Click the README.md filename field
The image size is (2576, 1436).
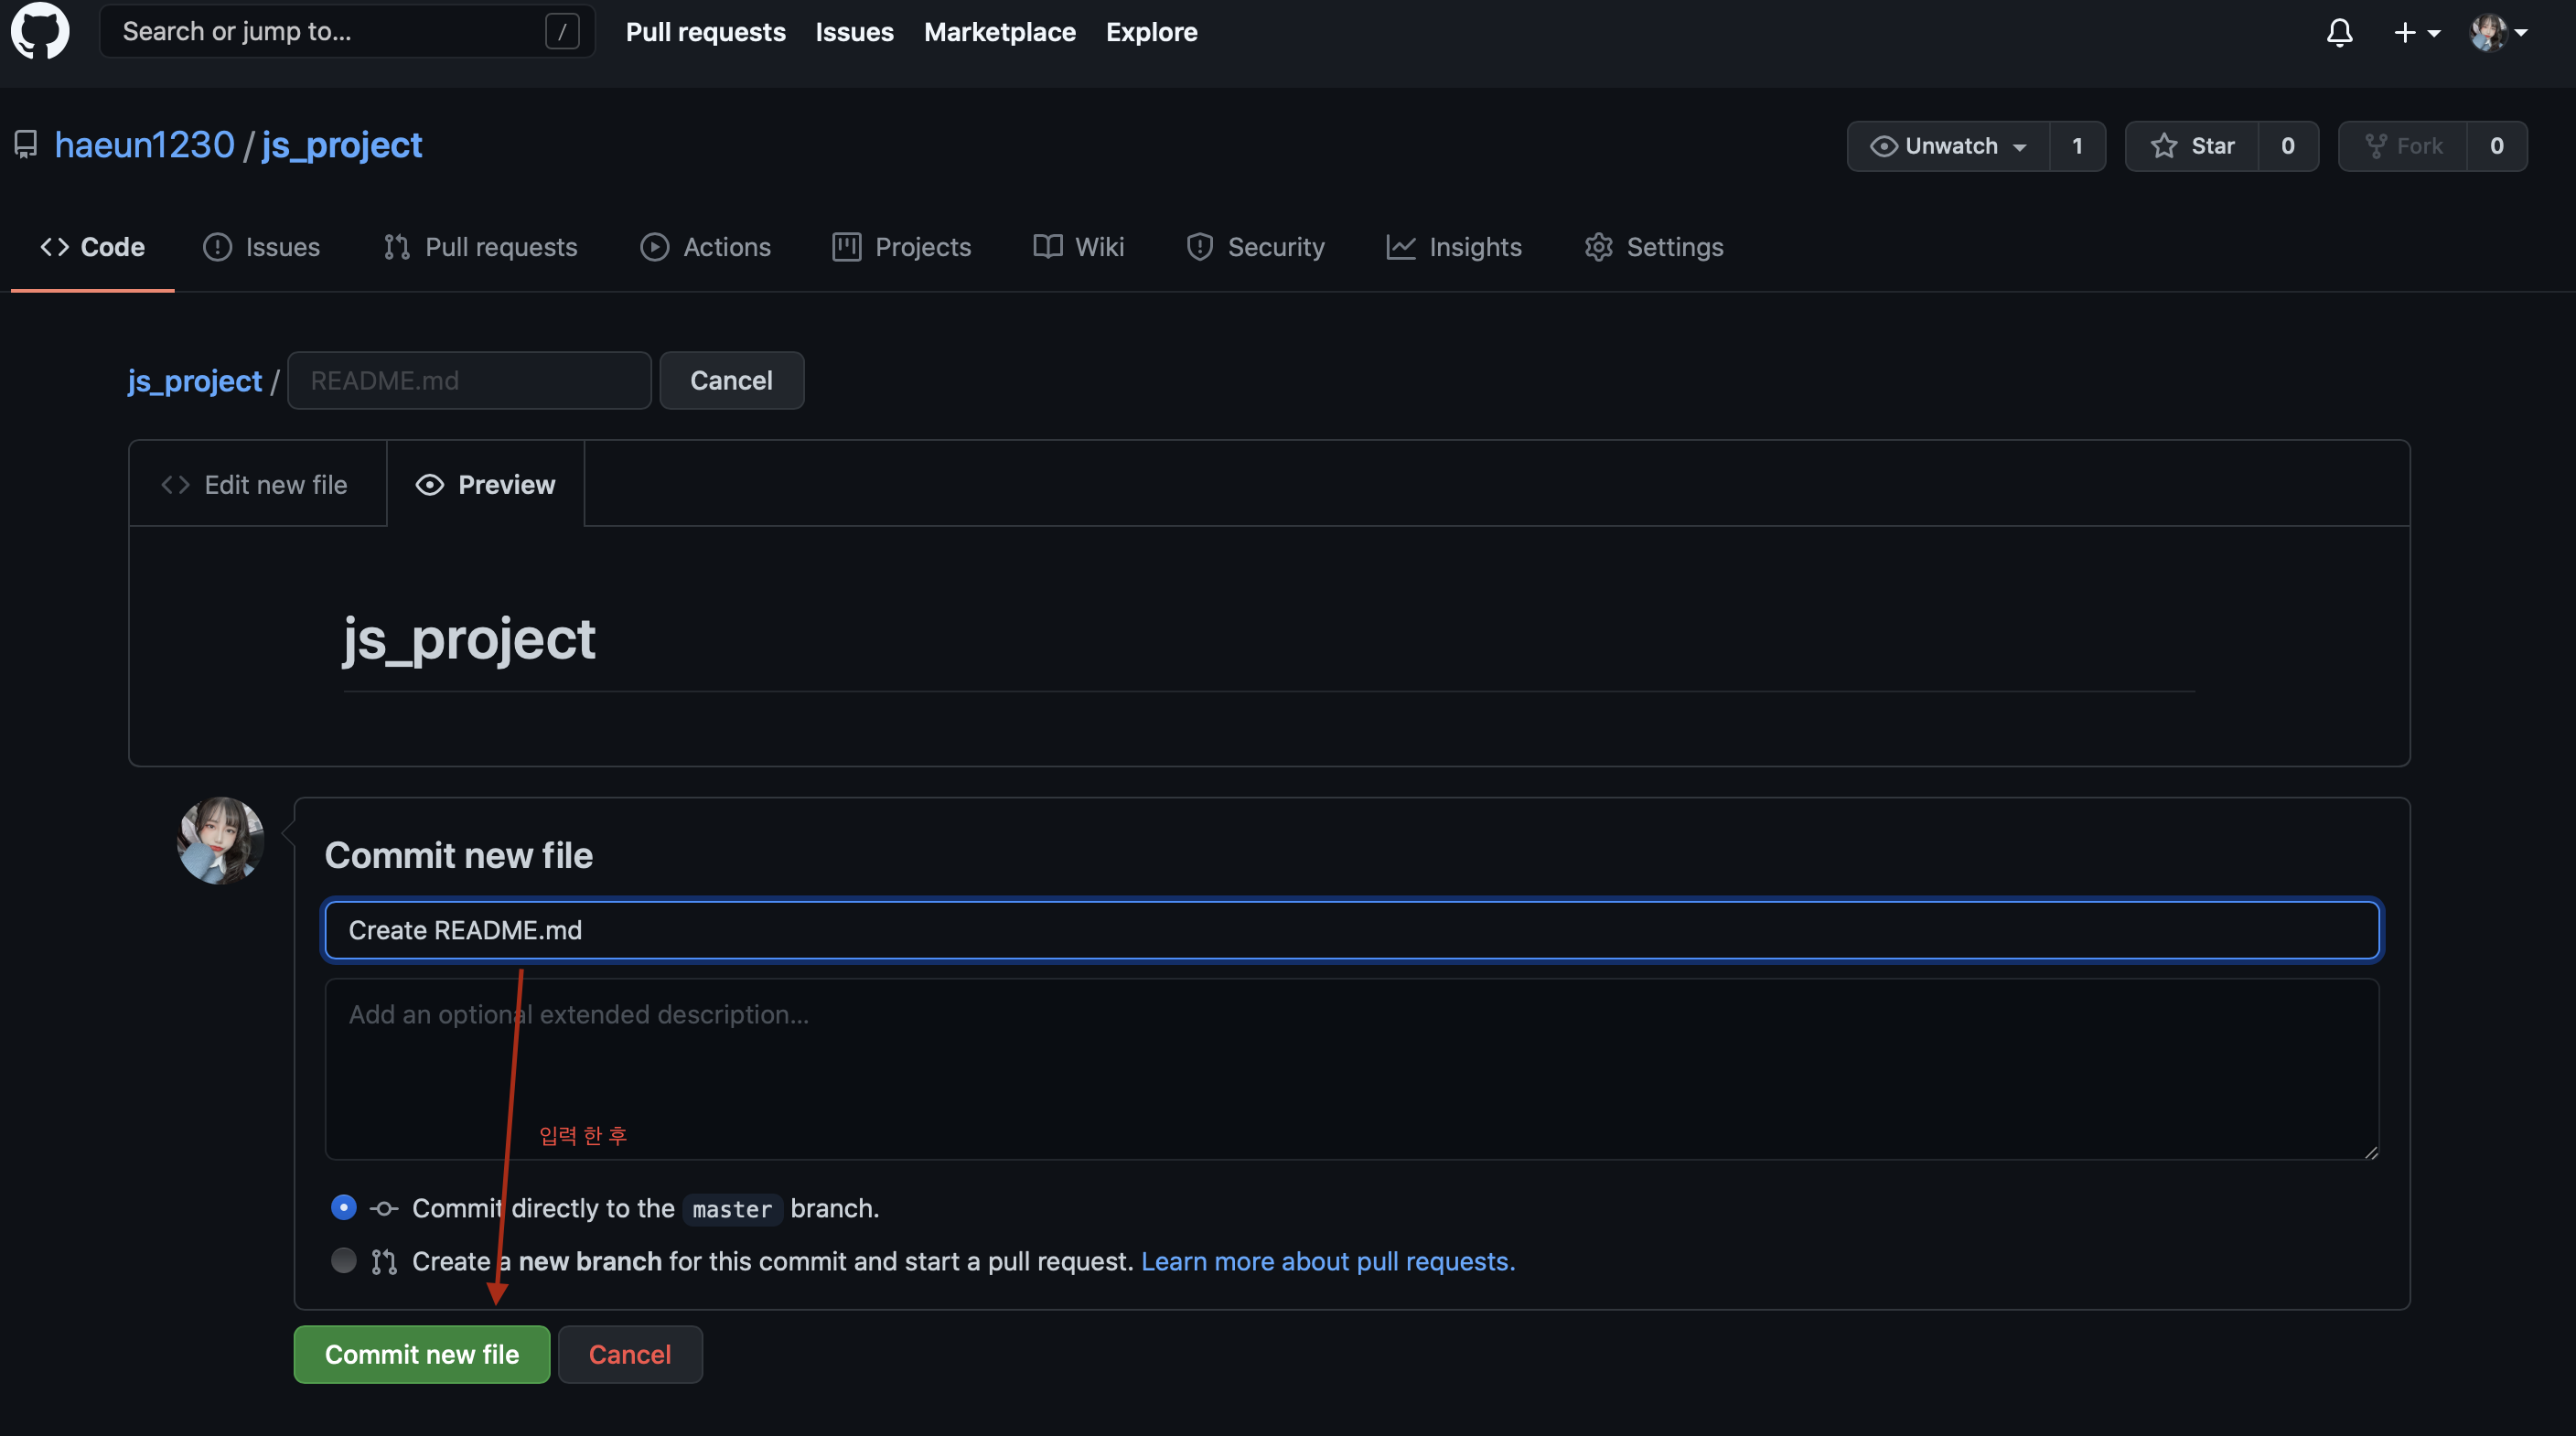(x=469, y=381)
